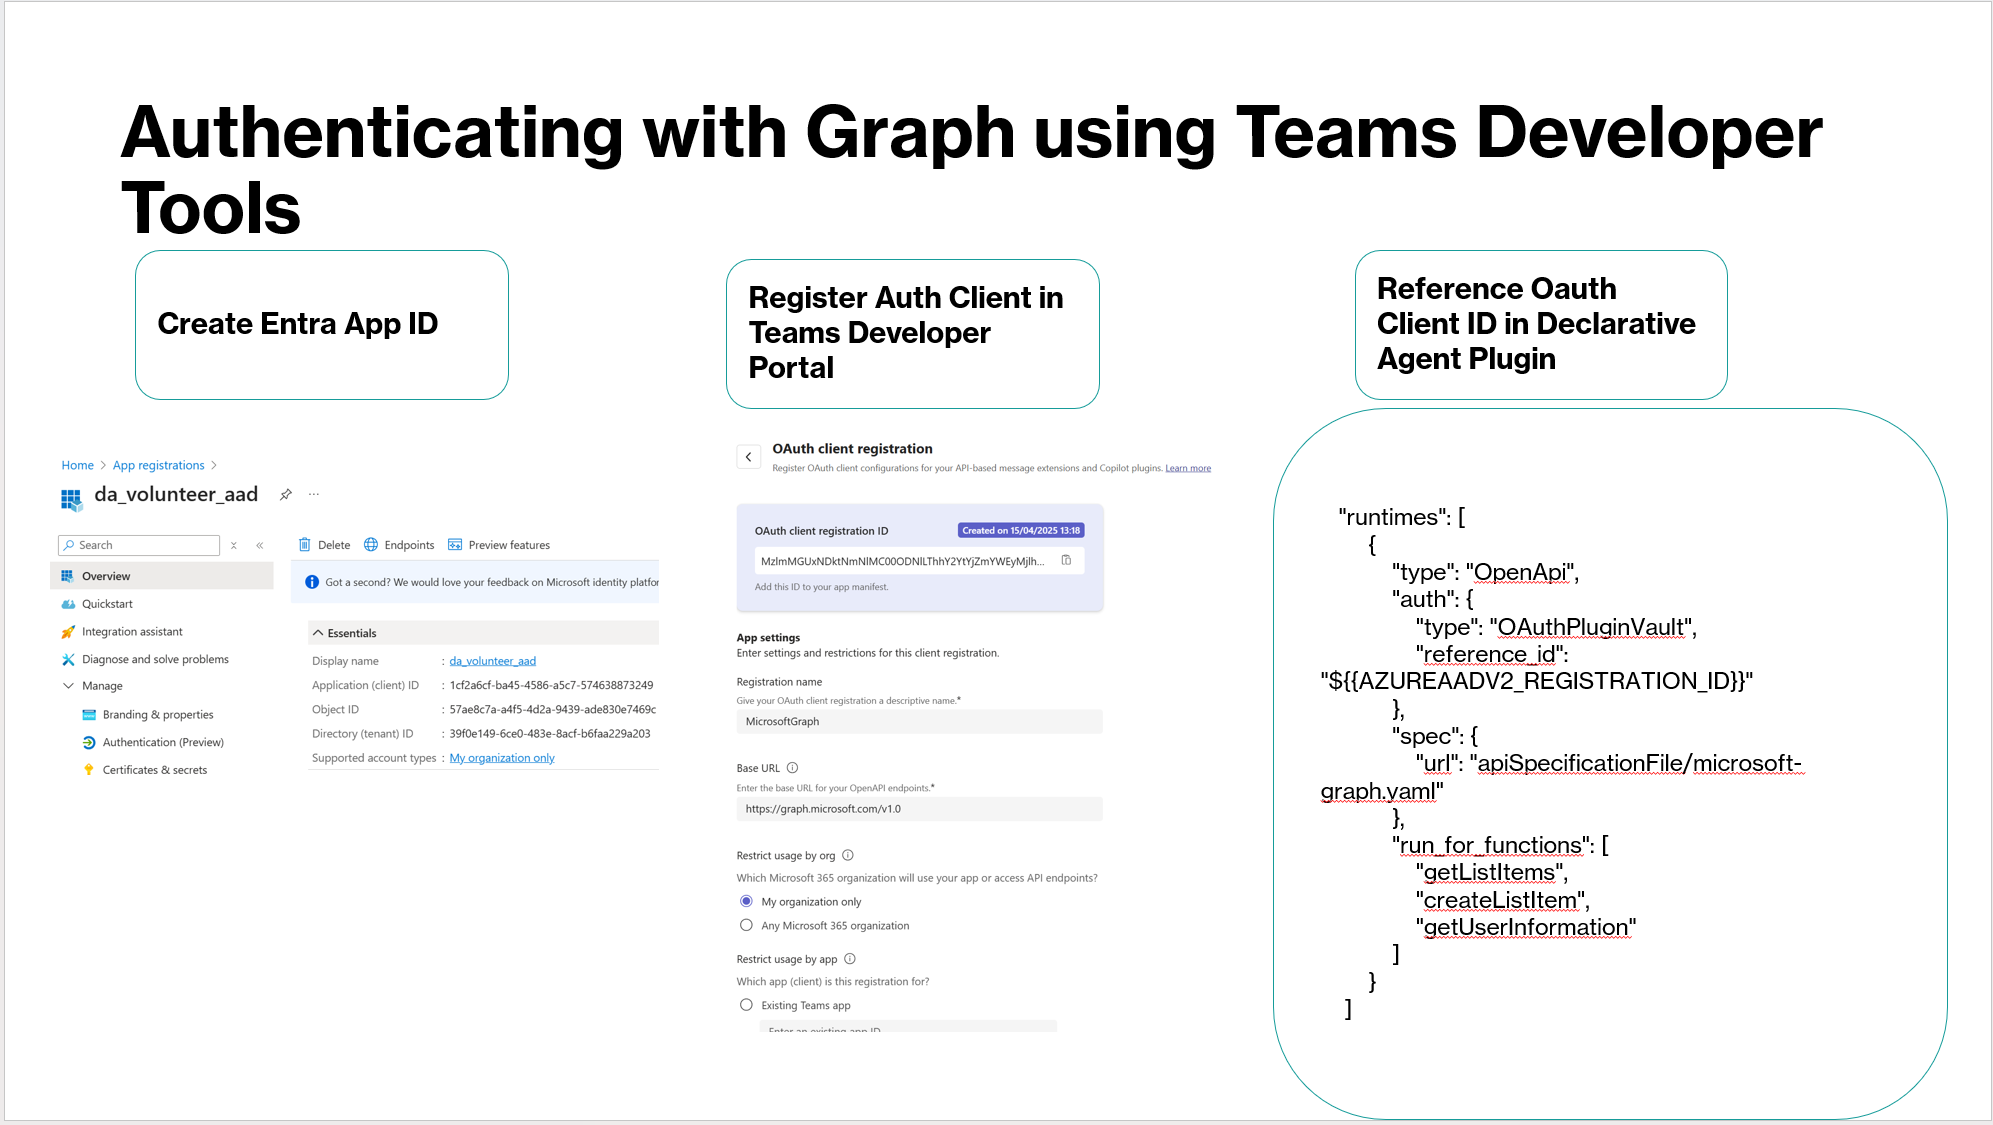Image resolution: width=1993 pixels, height=1125 pixels.
Task: Click the Learn more link
Action: click(x=1187, y=468)
